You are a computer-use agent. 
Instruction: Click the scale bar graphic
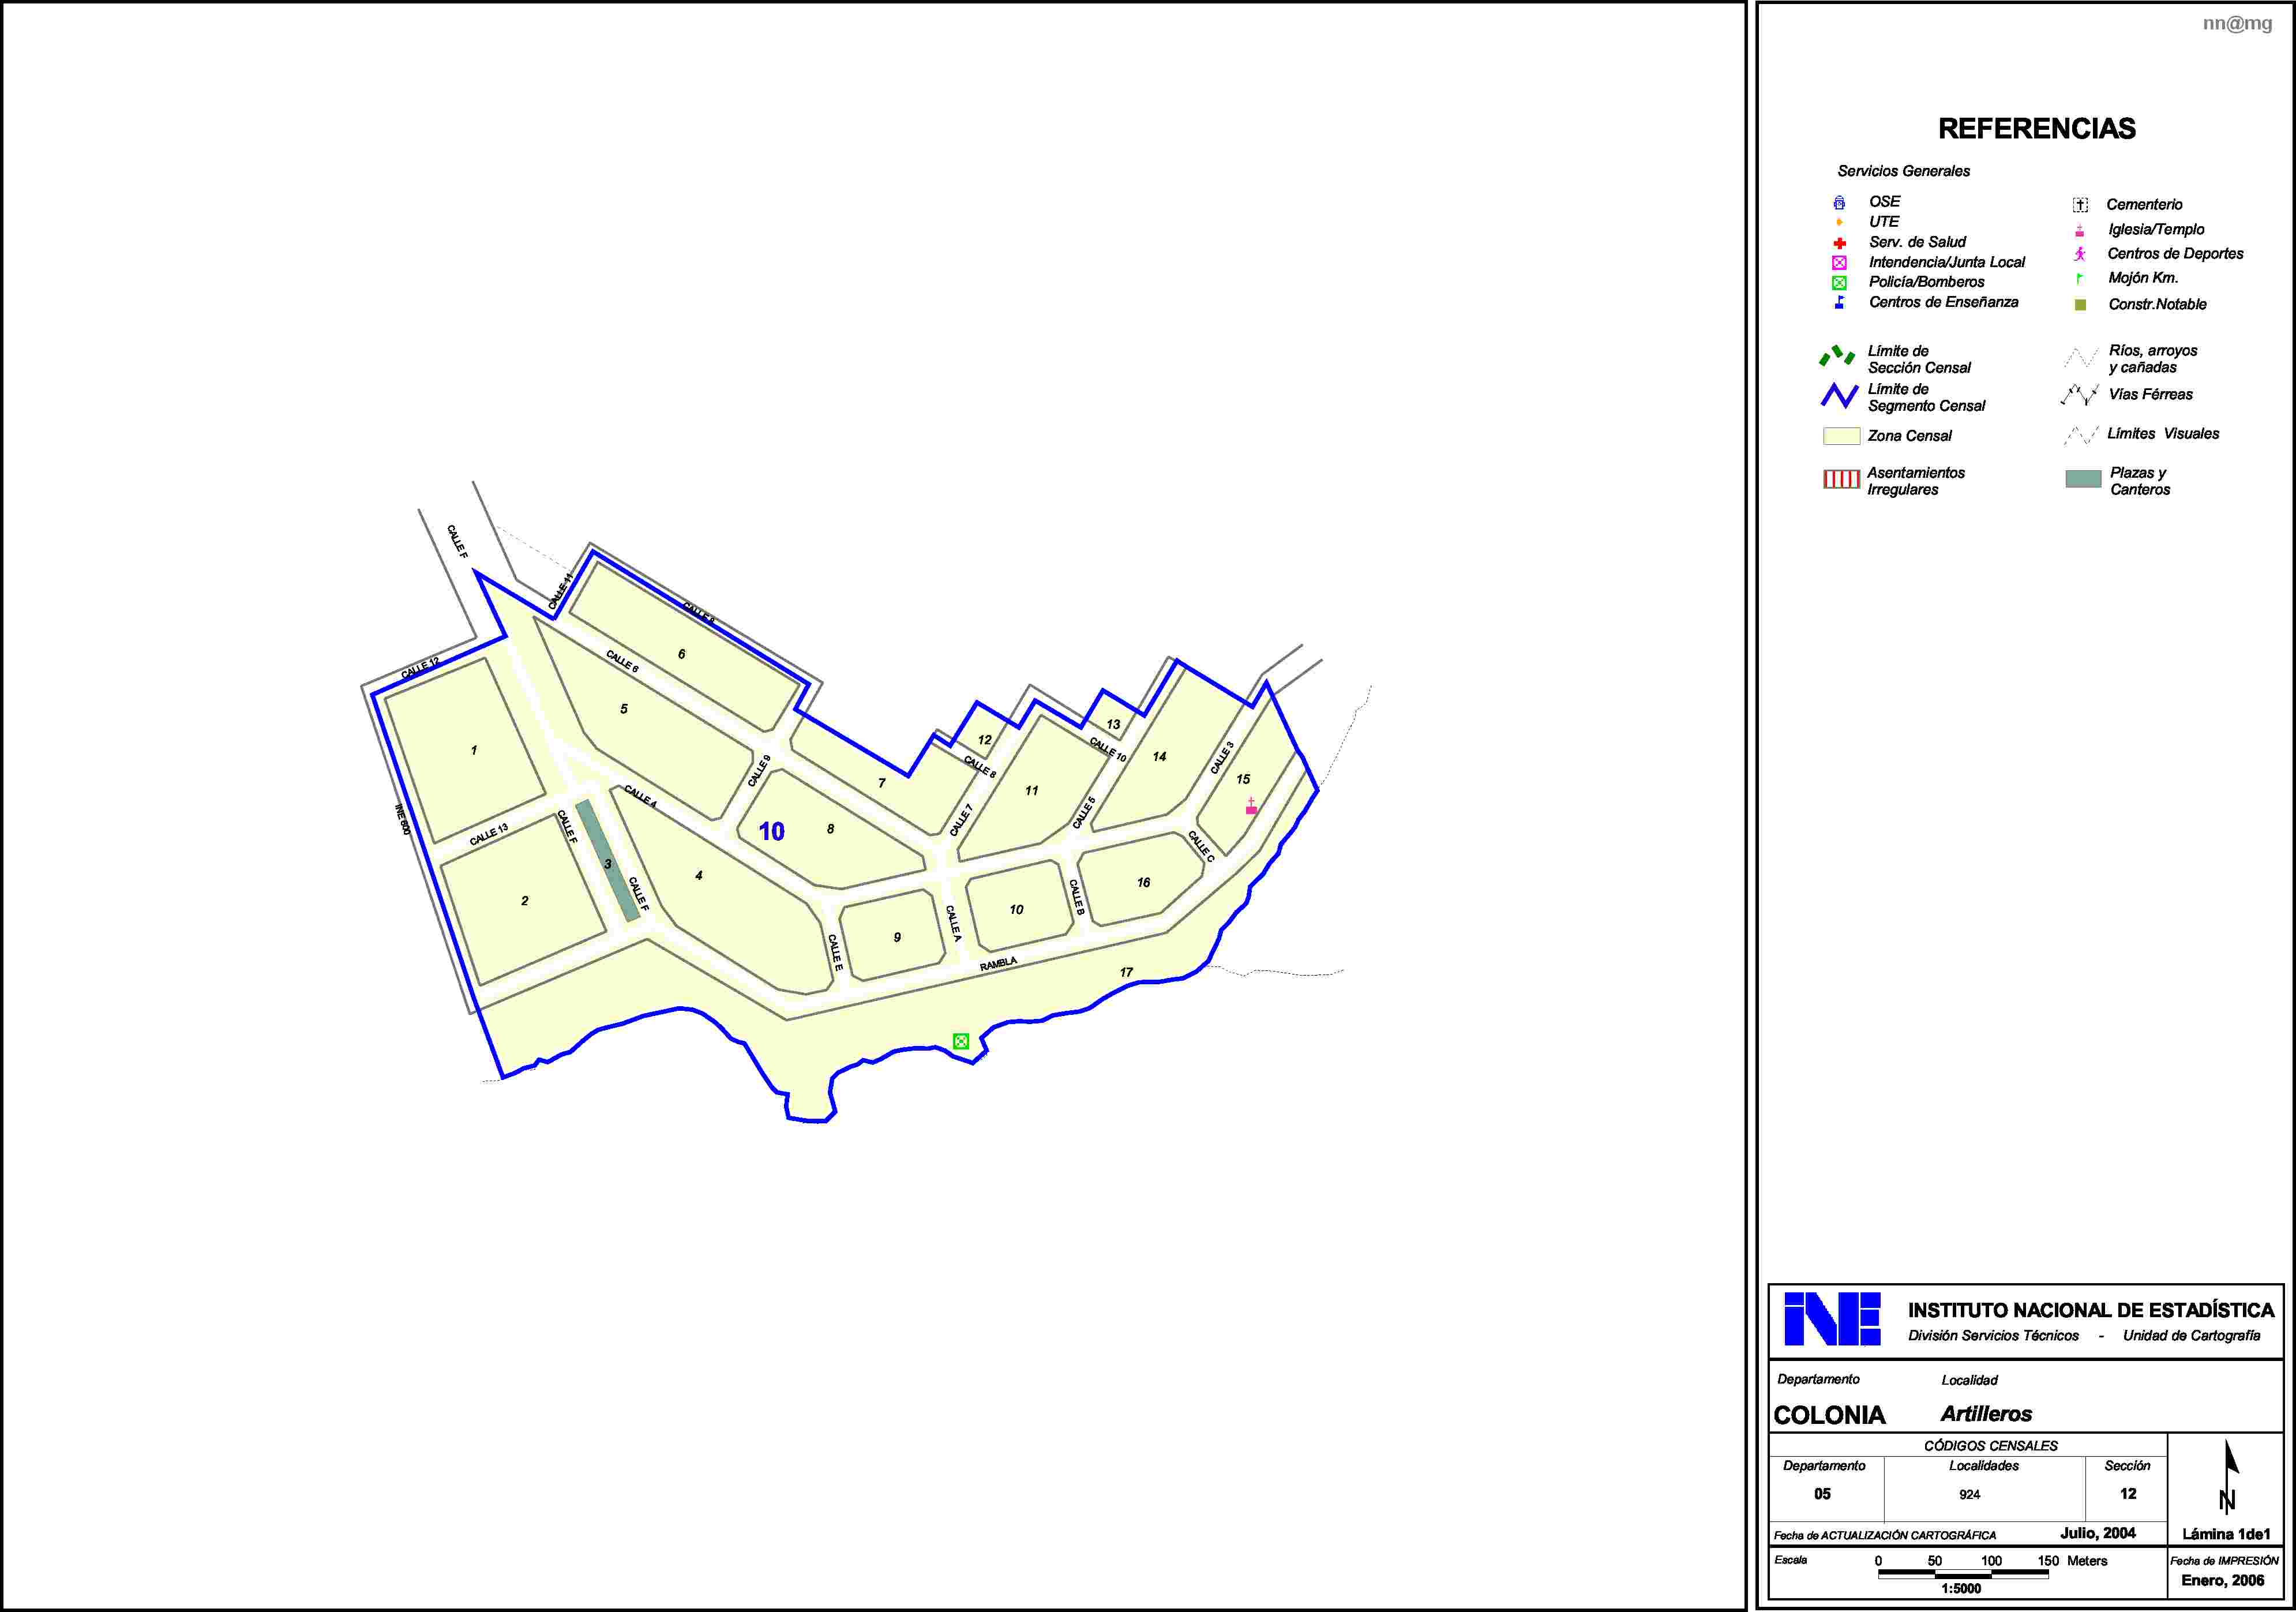tap(1963, 1574)
